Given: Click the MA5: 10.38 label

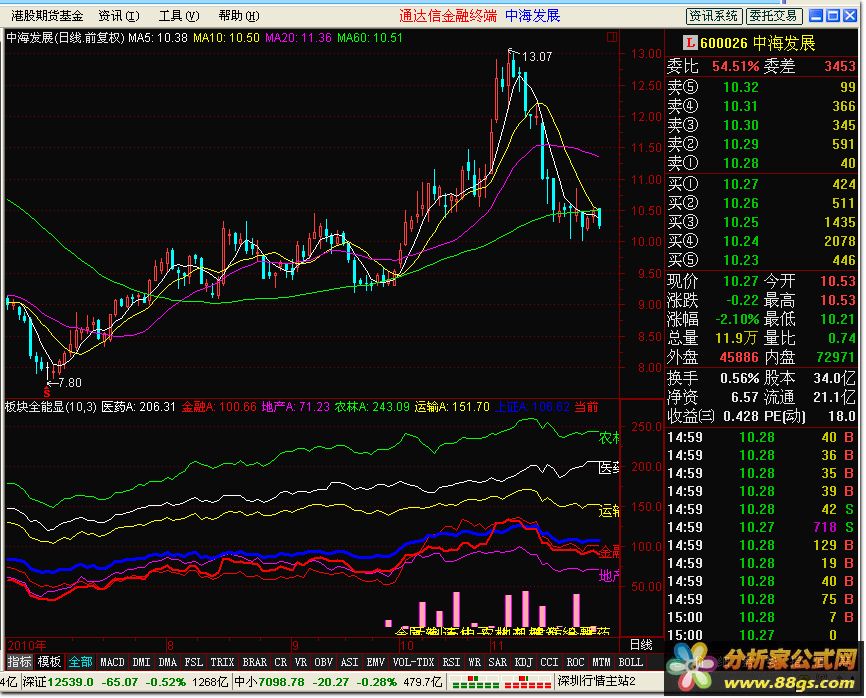Looking at the screenshot, I should [x=158, y=38].
